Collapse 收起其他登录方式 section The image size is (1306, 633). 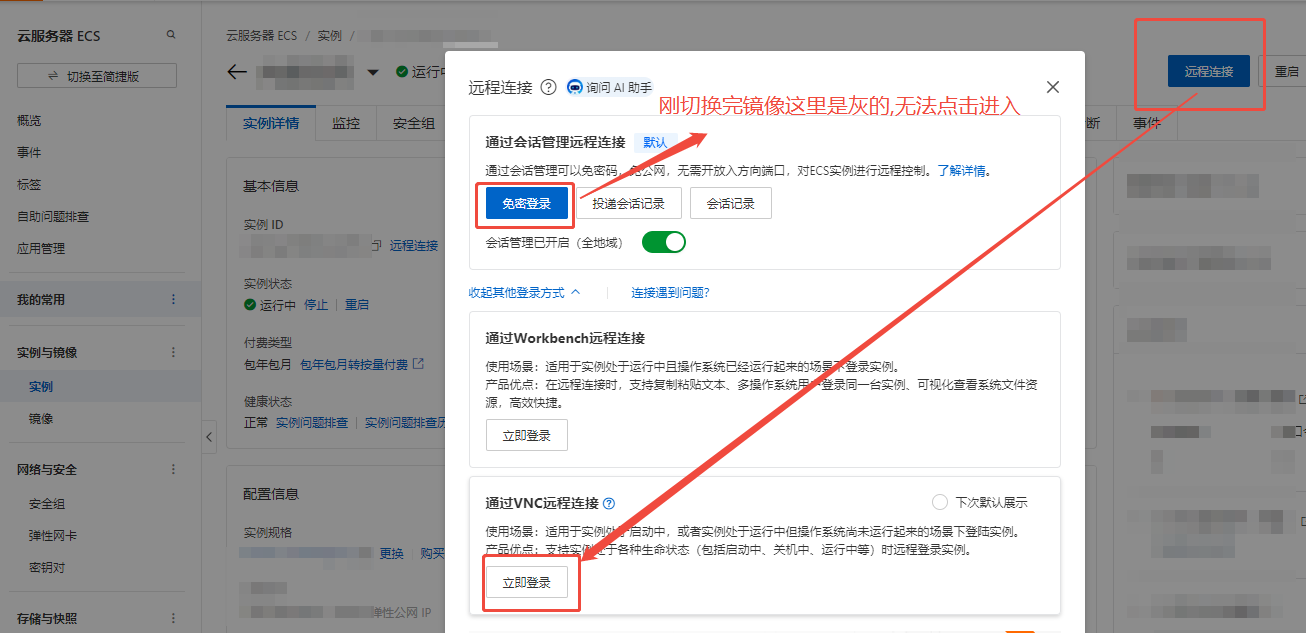(x=524, y=293)
